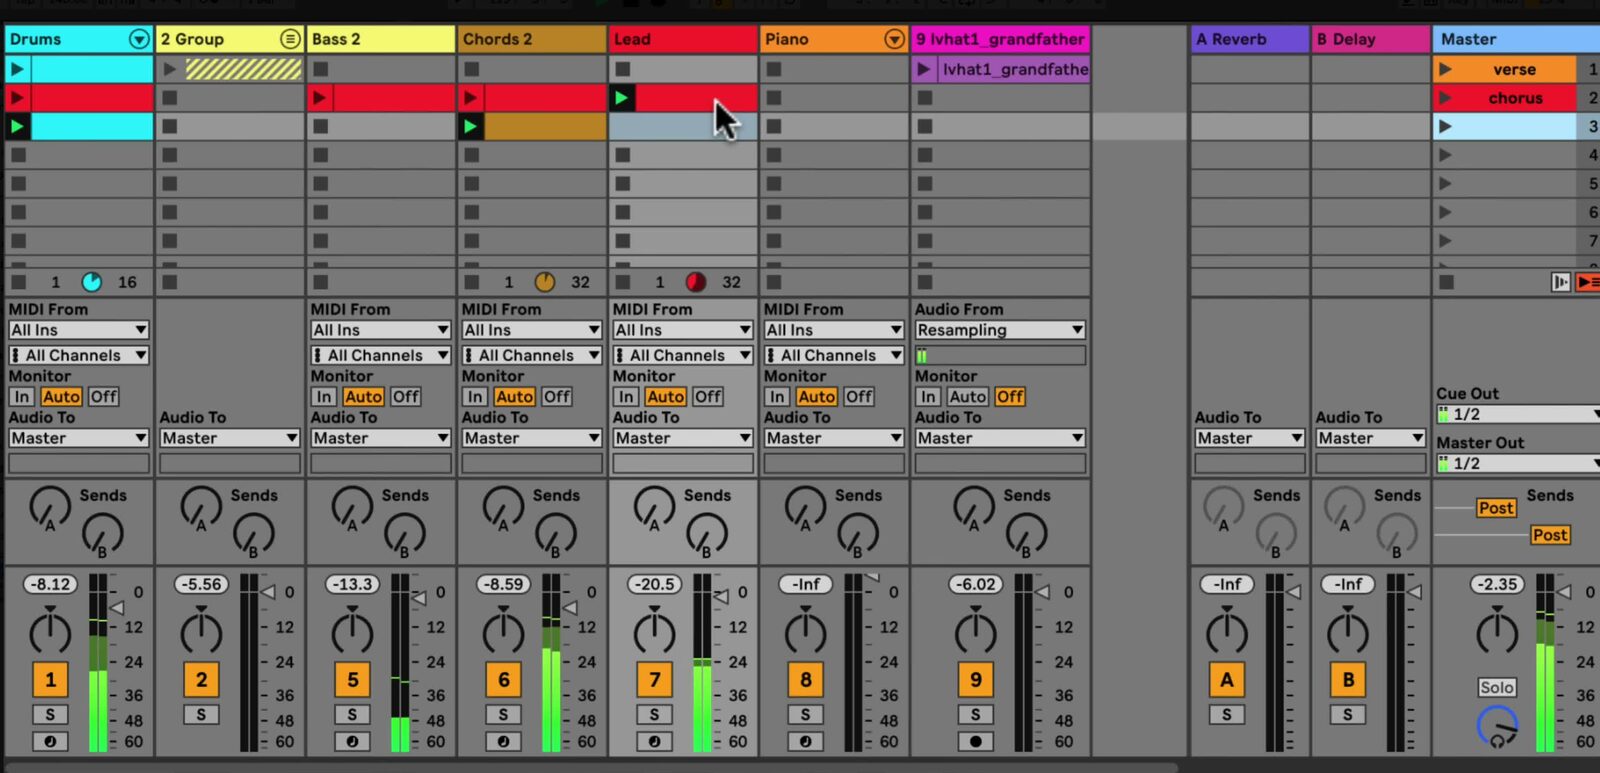Stop clips in the Chords 2 track
The image size is (1600, 773).
472,282
